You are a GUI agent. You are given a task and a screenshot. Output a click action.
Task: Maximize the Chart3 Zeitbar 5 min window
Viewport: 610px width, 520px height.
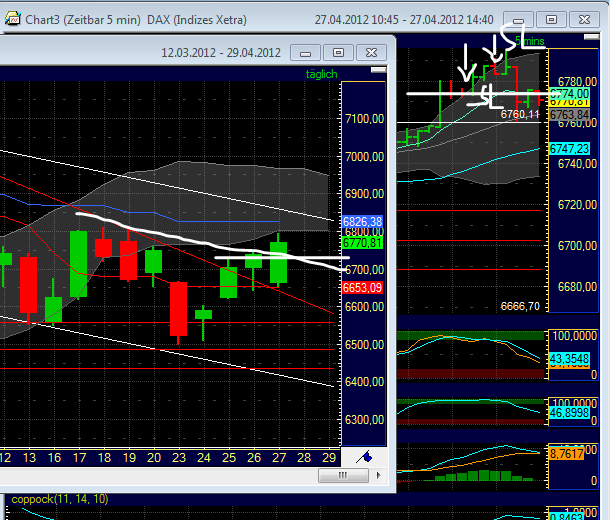pos(551,19)
